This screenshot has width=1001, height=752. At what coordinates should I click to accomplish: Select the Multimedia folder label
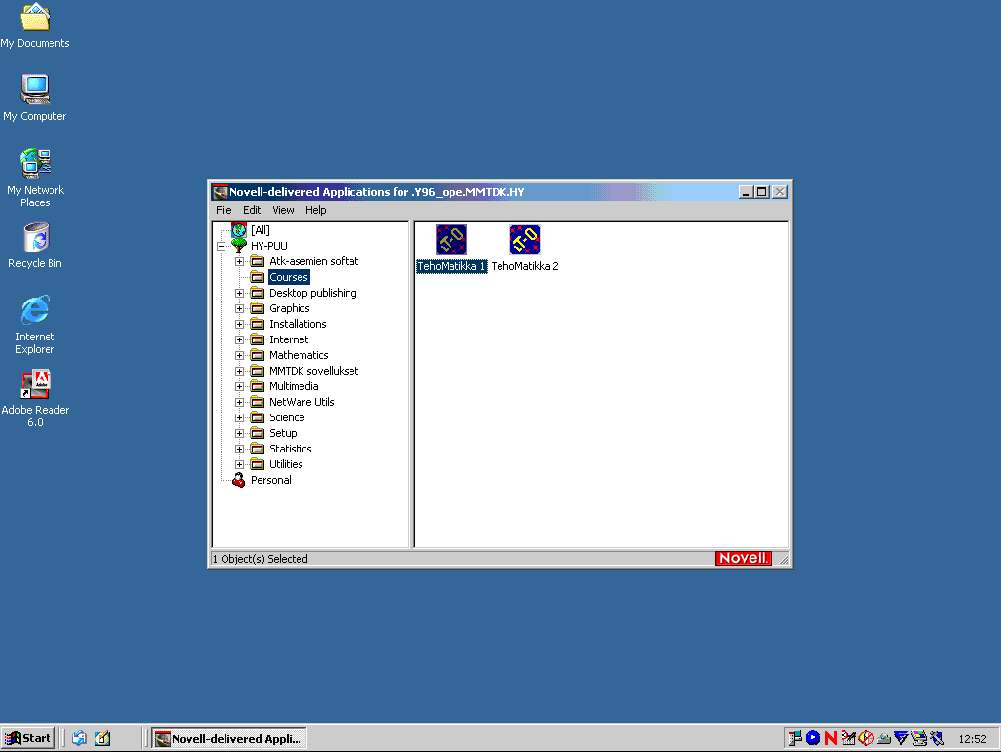coord(294,386)
